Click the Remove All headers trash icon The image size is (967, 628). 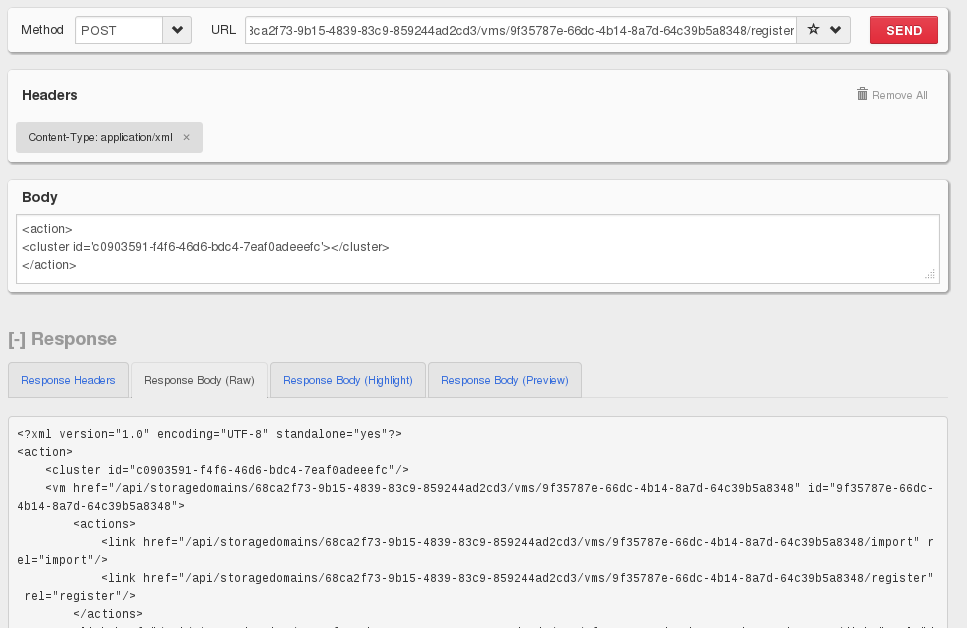pyautogui.click(x=862, y=94)
